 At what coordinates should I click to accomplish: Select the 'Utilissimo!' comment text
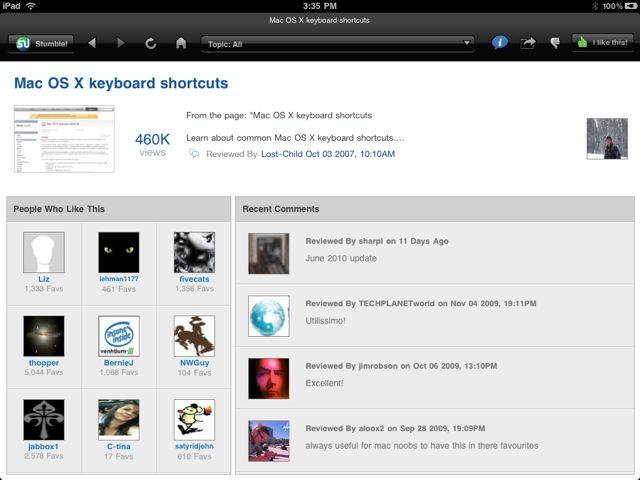click(x=325, y=321)
